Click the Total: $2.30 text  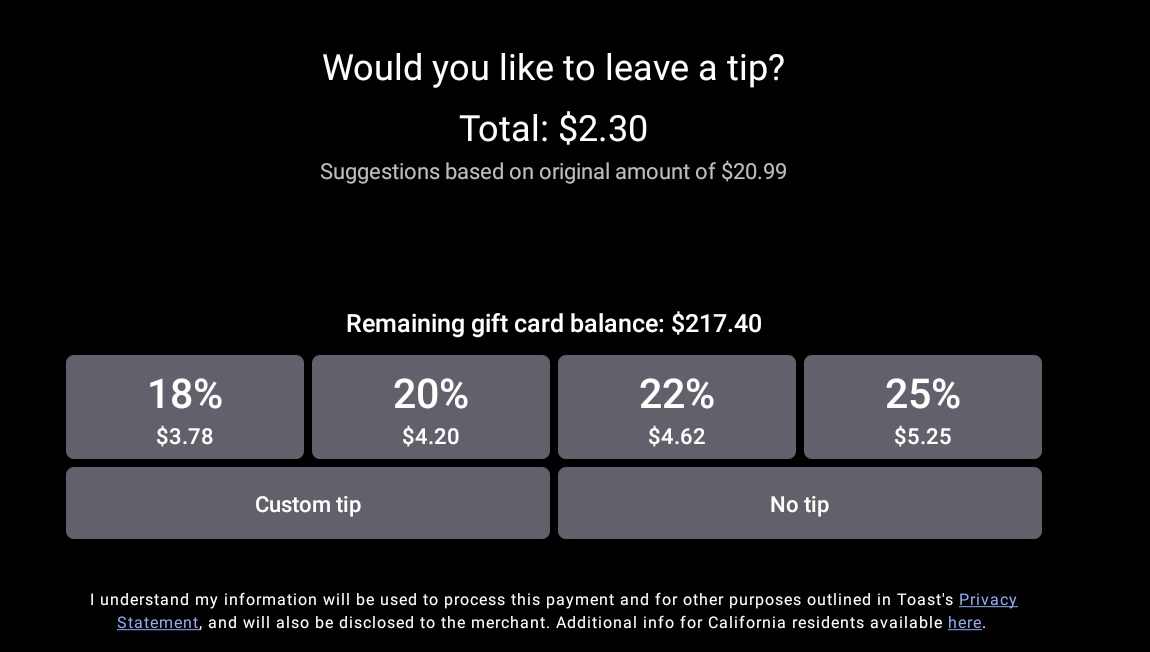coord(553,129)
